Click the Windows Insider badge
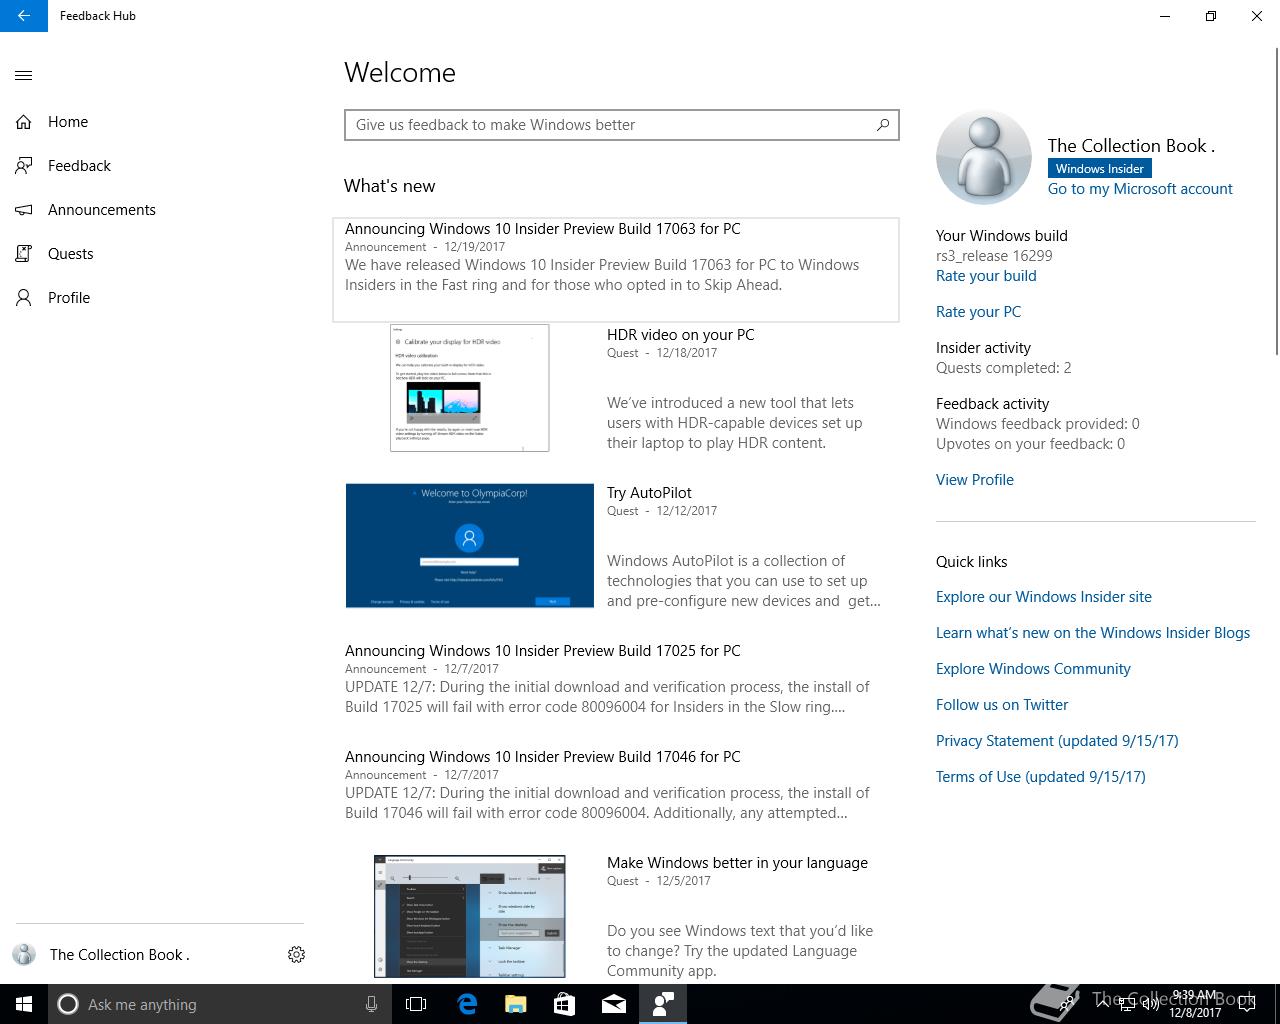Viewport: 1280px width, 1024px height. [x=1100, y=169]
